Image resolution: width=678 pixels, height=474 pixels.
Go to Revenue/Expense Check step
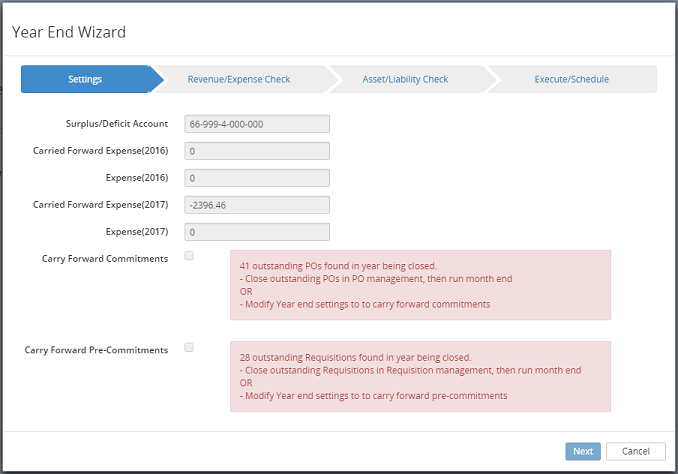[238, 79]
